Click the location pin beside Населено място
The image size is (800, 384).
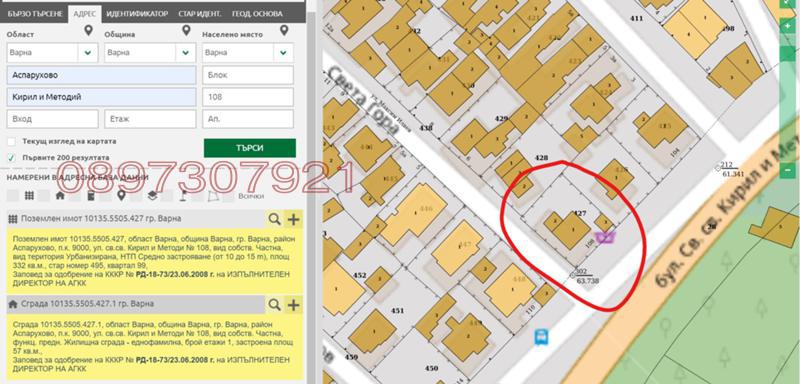click(x=284, y=31)
